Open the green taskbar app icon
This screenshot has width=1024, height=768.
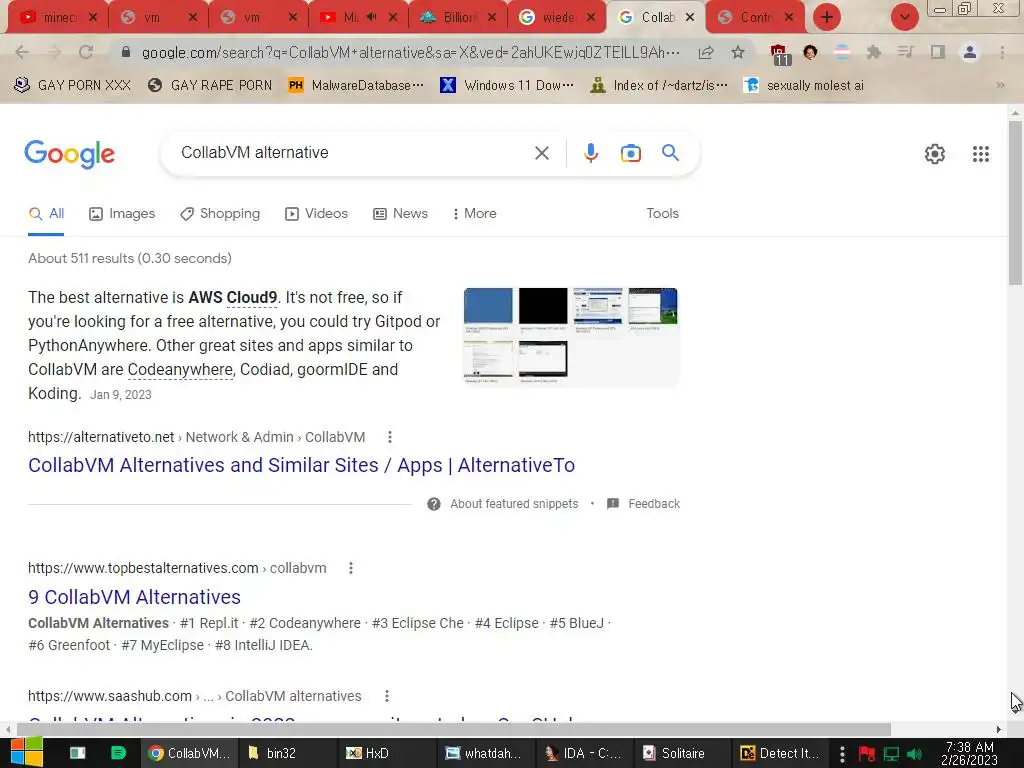118,753
